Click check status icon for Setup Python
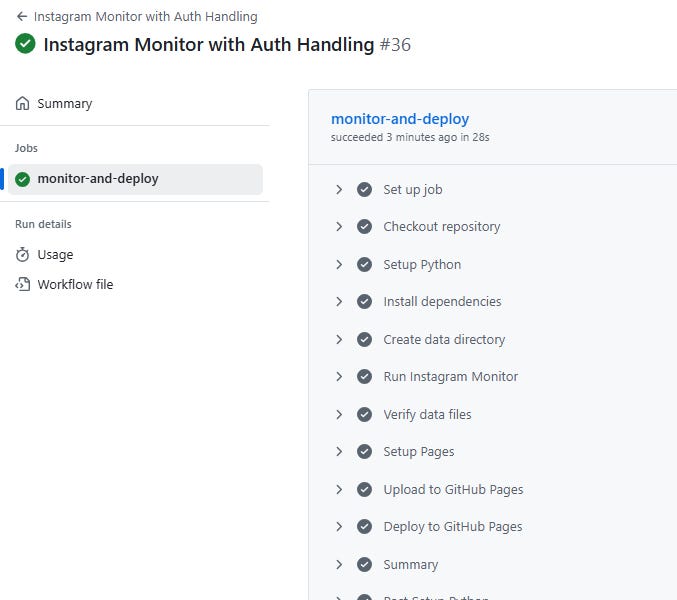Screen dimensions: 677x600 (x=364, y=265)
